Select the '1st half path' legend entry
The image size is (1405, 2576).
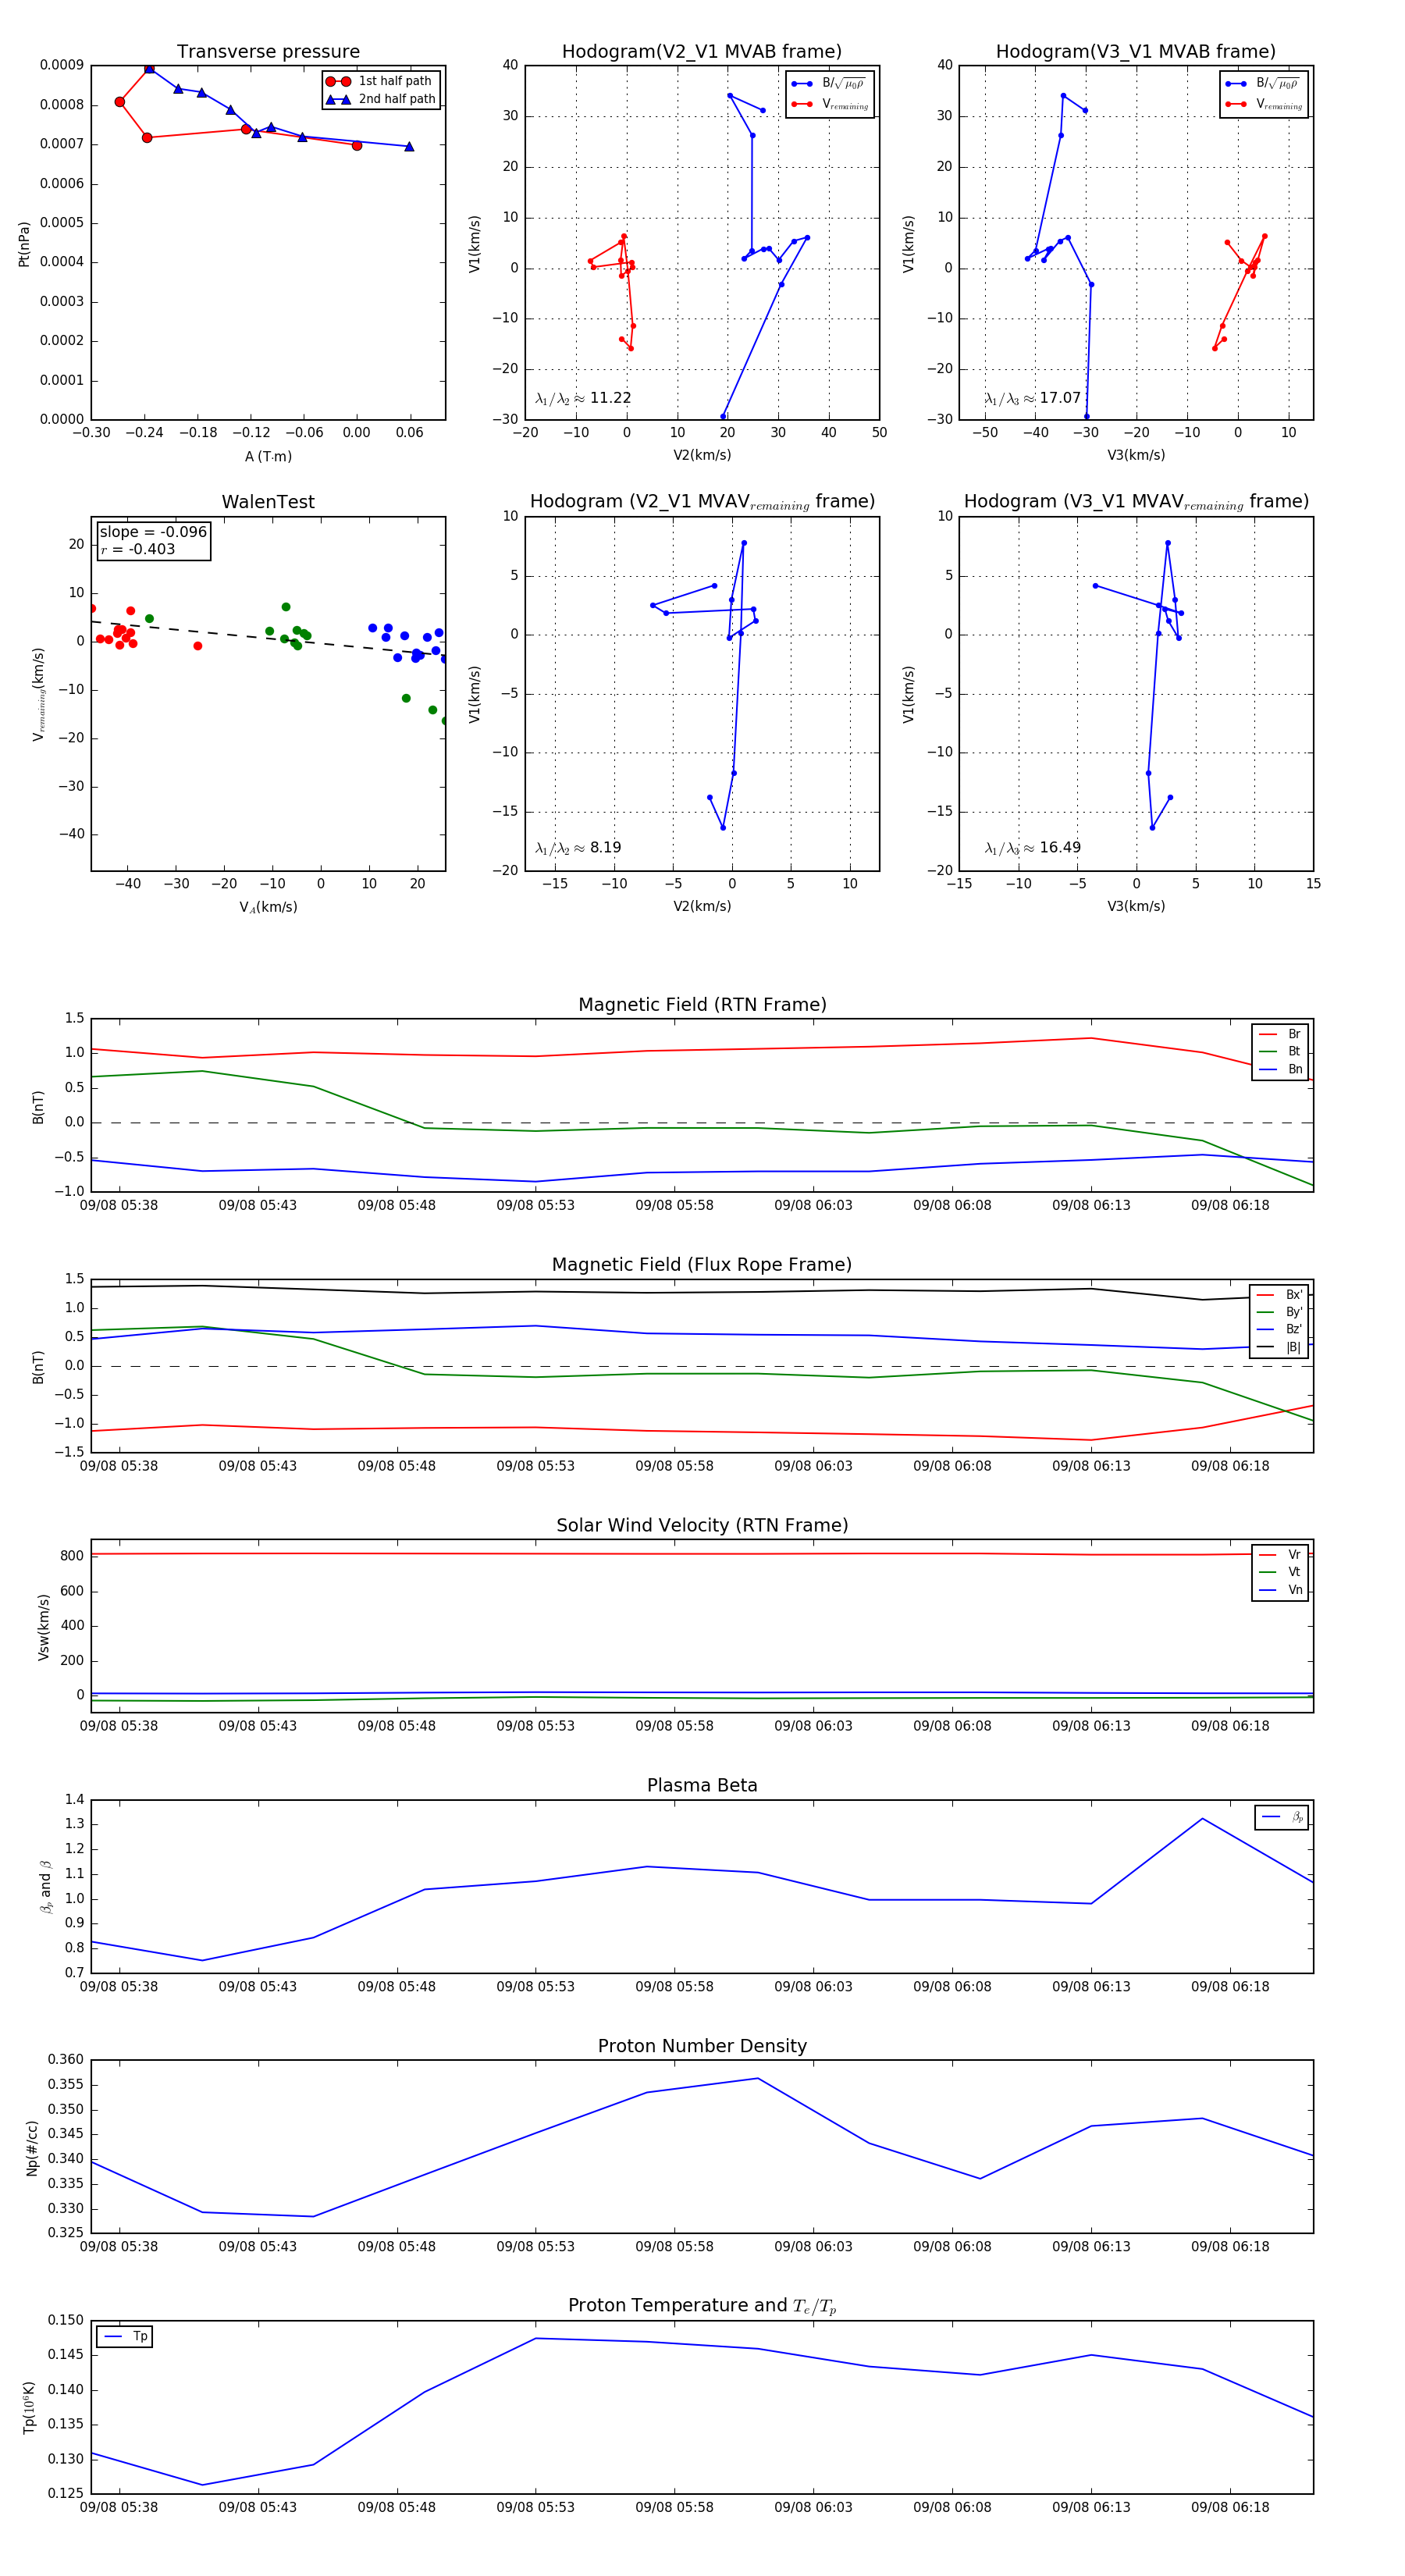[x=379, y=81]
